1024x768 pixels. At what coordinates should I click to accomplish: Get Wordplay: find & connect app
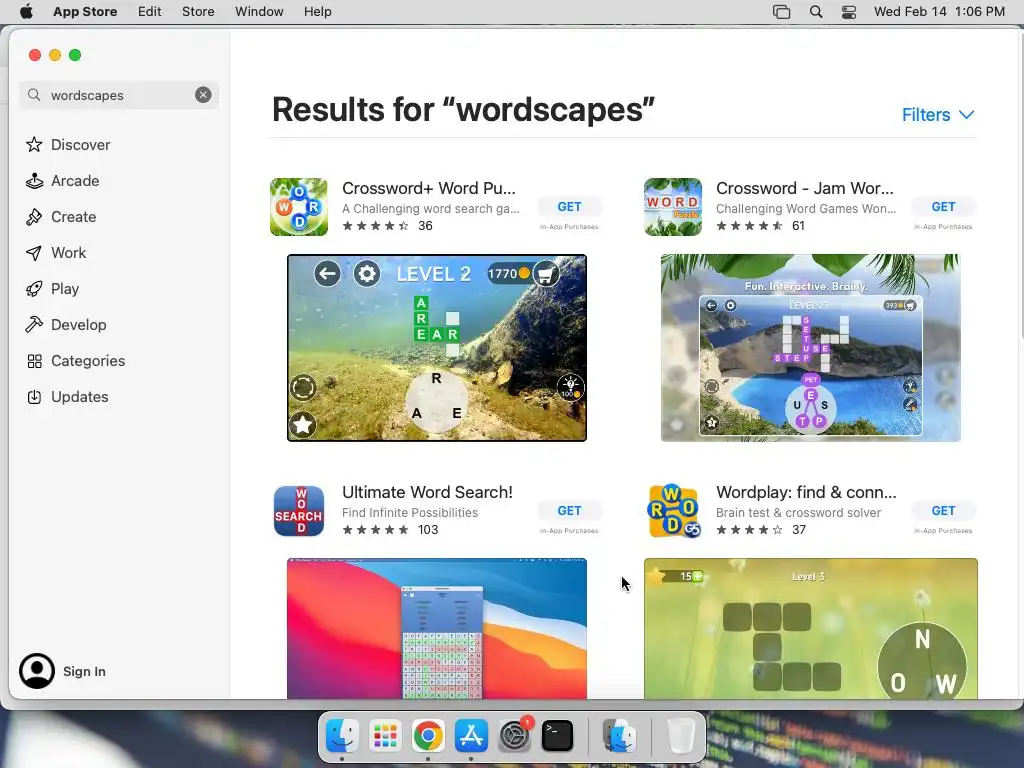pyautogui.click(x=943, y=511)
